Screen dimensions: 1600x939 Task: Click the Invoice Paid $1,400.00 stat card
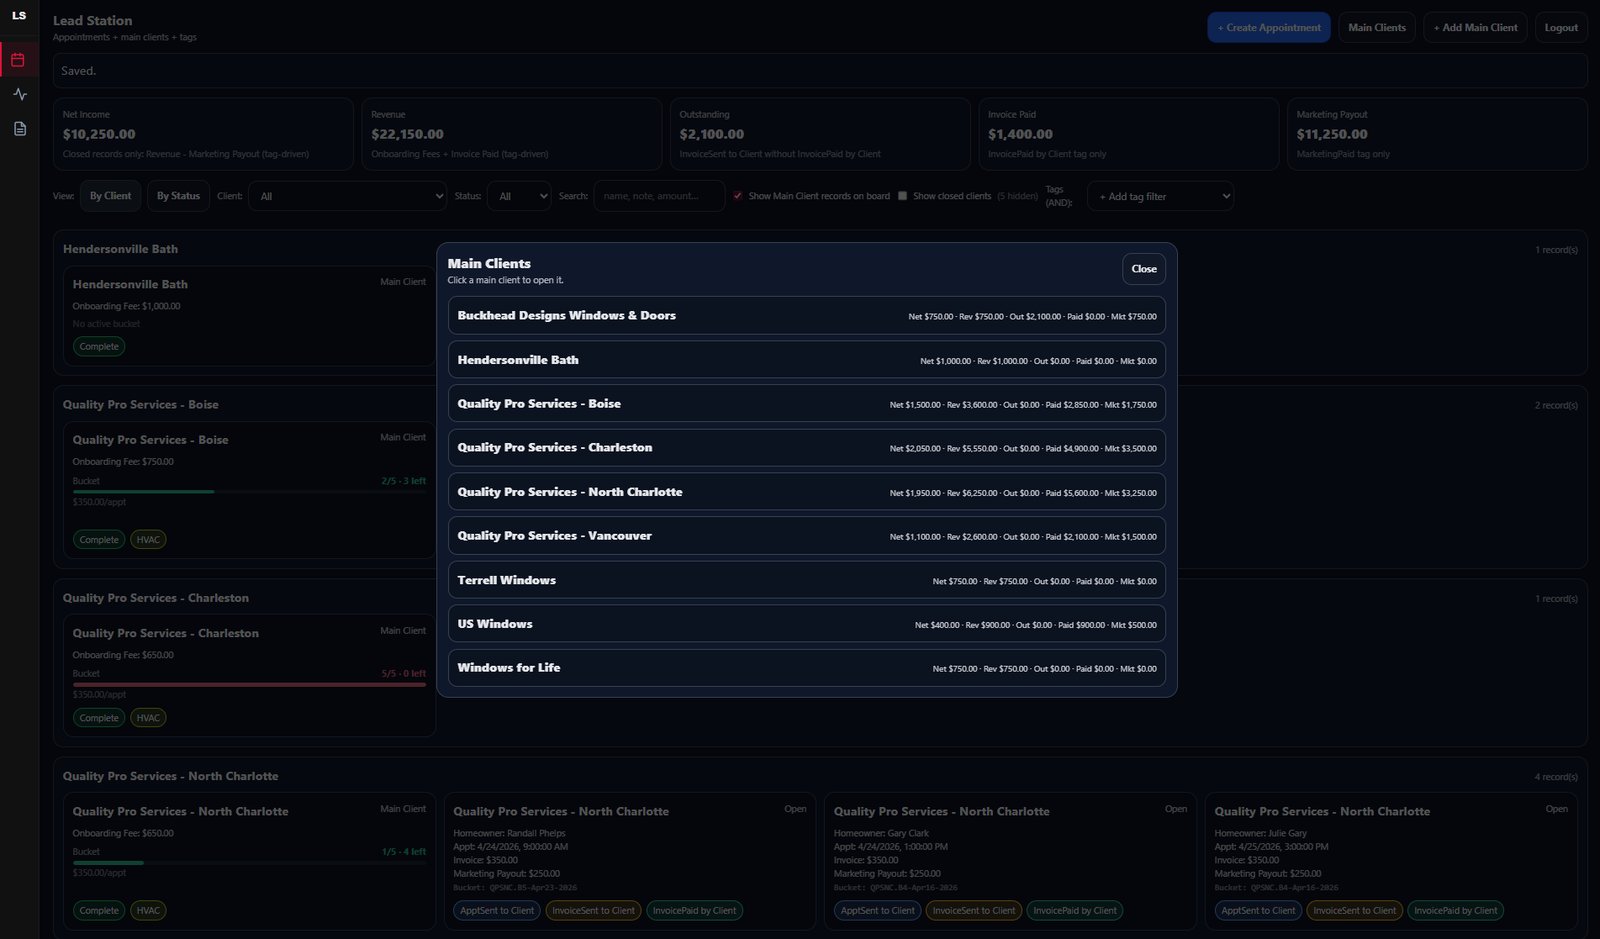click(1128, 134)
